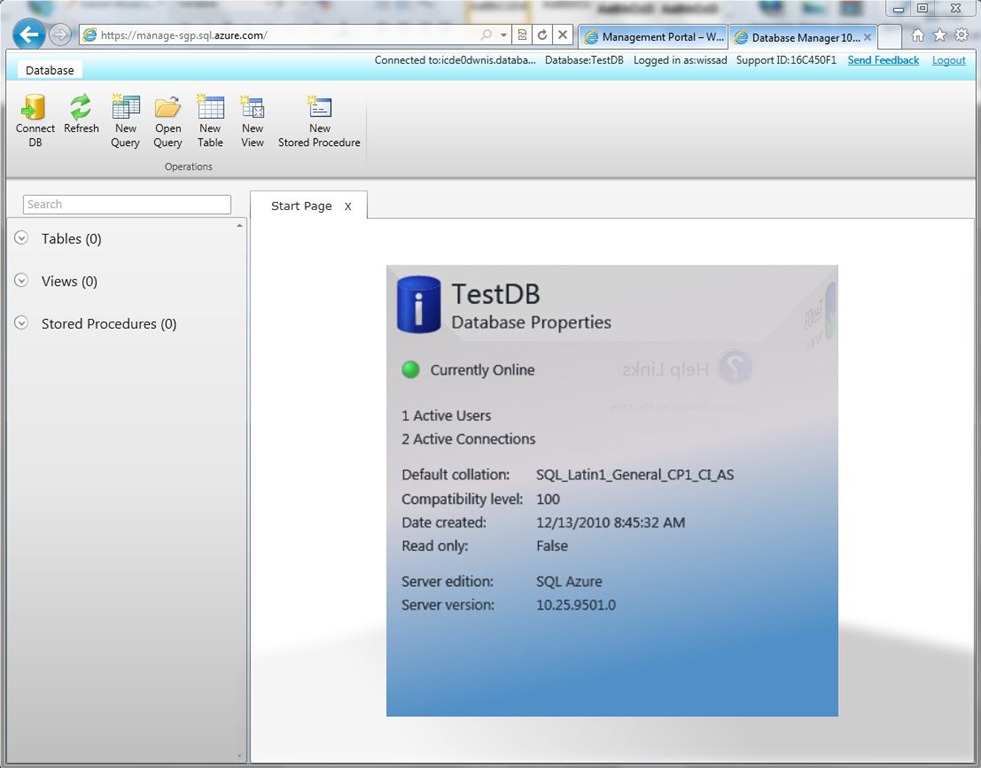
Task: Stop loading with the X icon
Action: 562,35
